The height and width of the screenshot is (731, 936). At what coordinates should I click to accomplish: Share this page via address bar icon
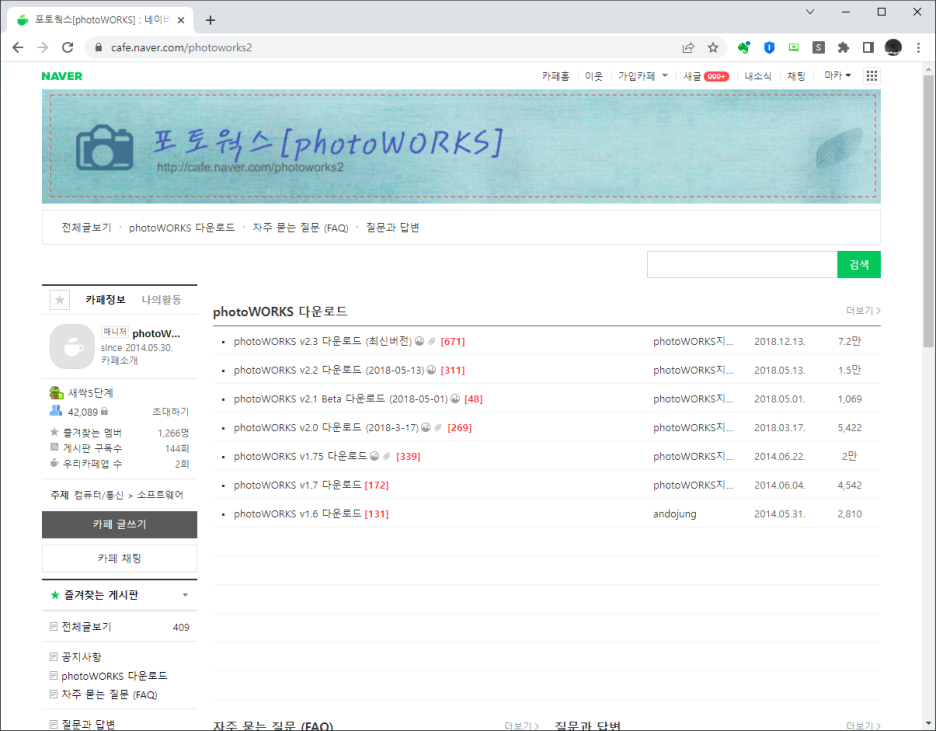pyautogui.click(x=688, y=48)
